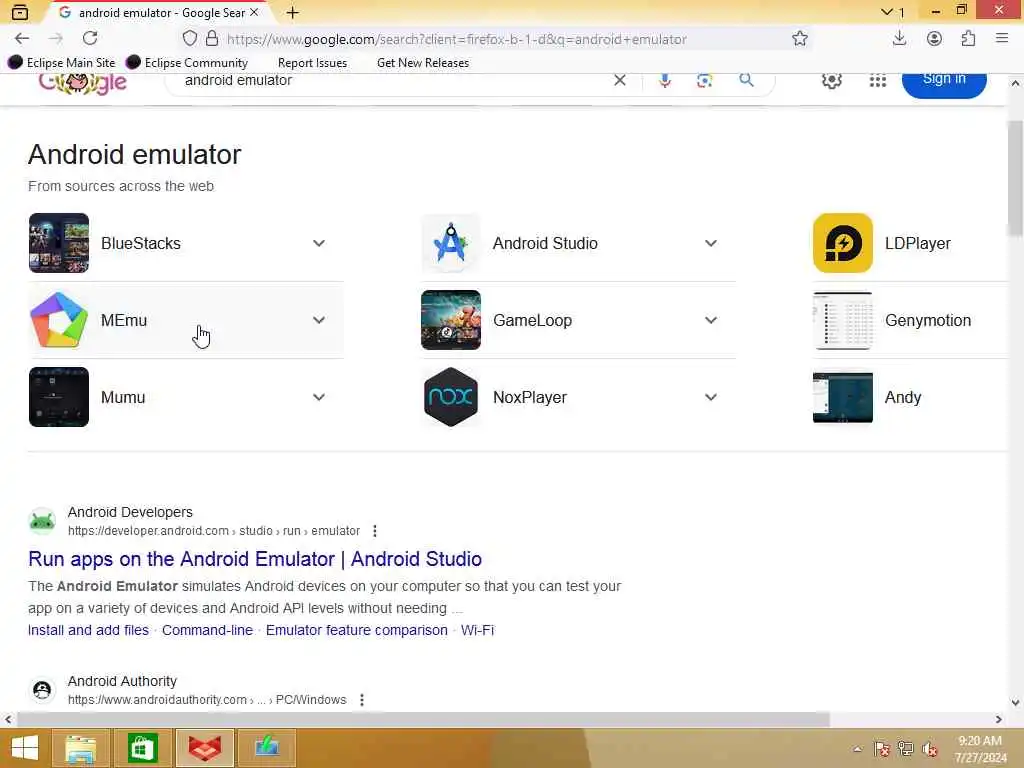Click the tracking protection shield icon
Image resolution: width=1024 pixels, height=768 pixels.
pyautogui.click(x=189, y=39)
